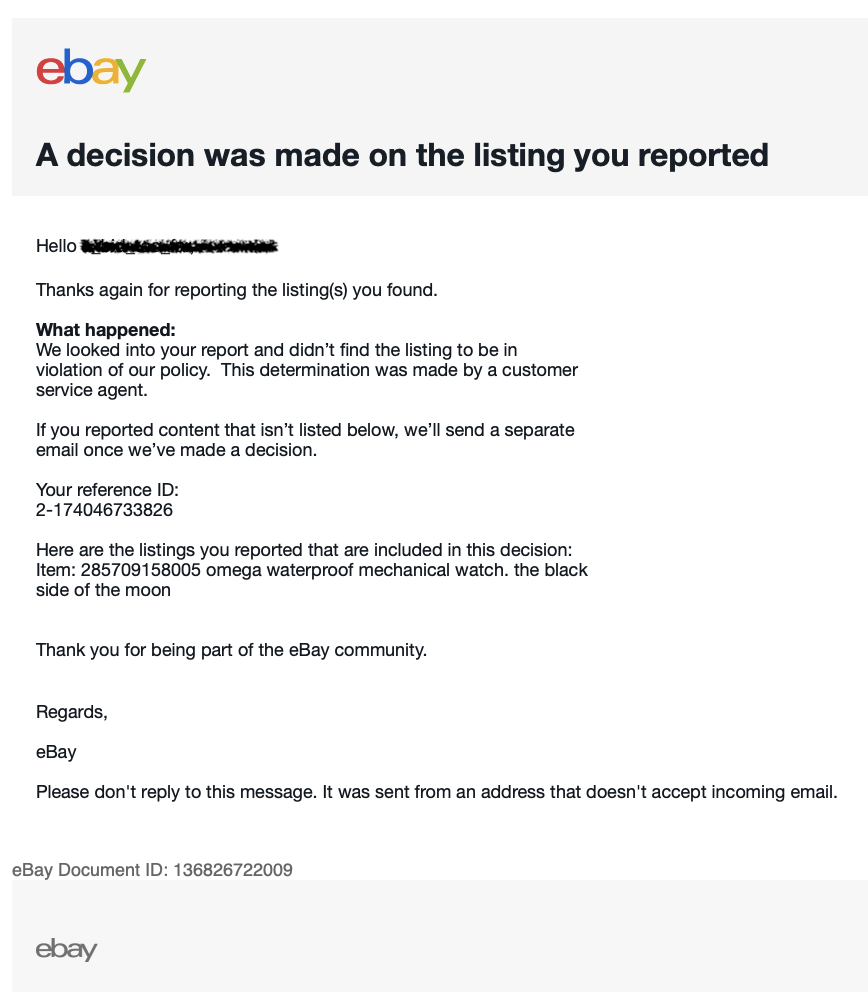Click the 'customer service agent' sentence
This screenshot has height=992, width=868.
tap(306, 380)
